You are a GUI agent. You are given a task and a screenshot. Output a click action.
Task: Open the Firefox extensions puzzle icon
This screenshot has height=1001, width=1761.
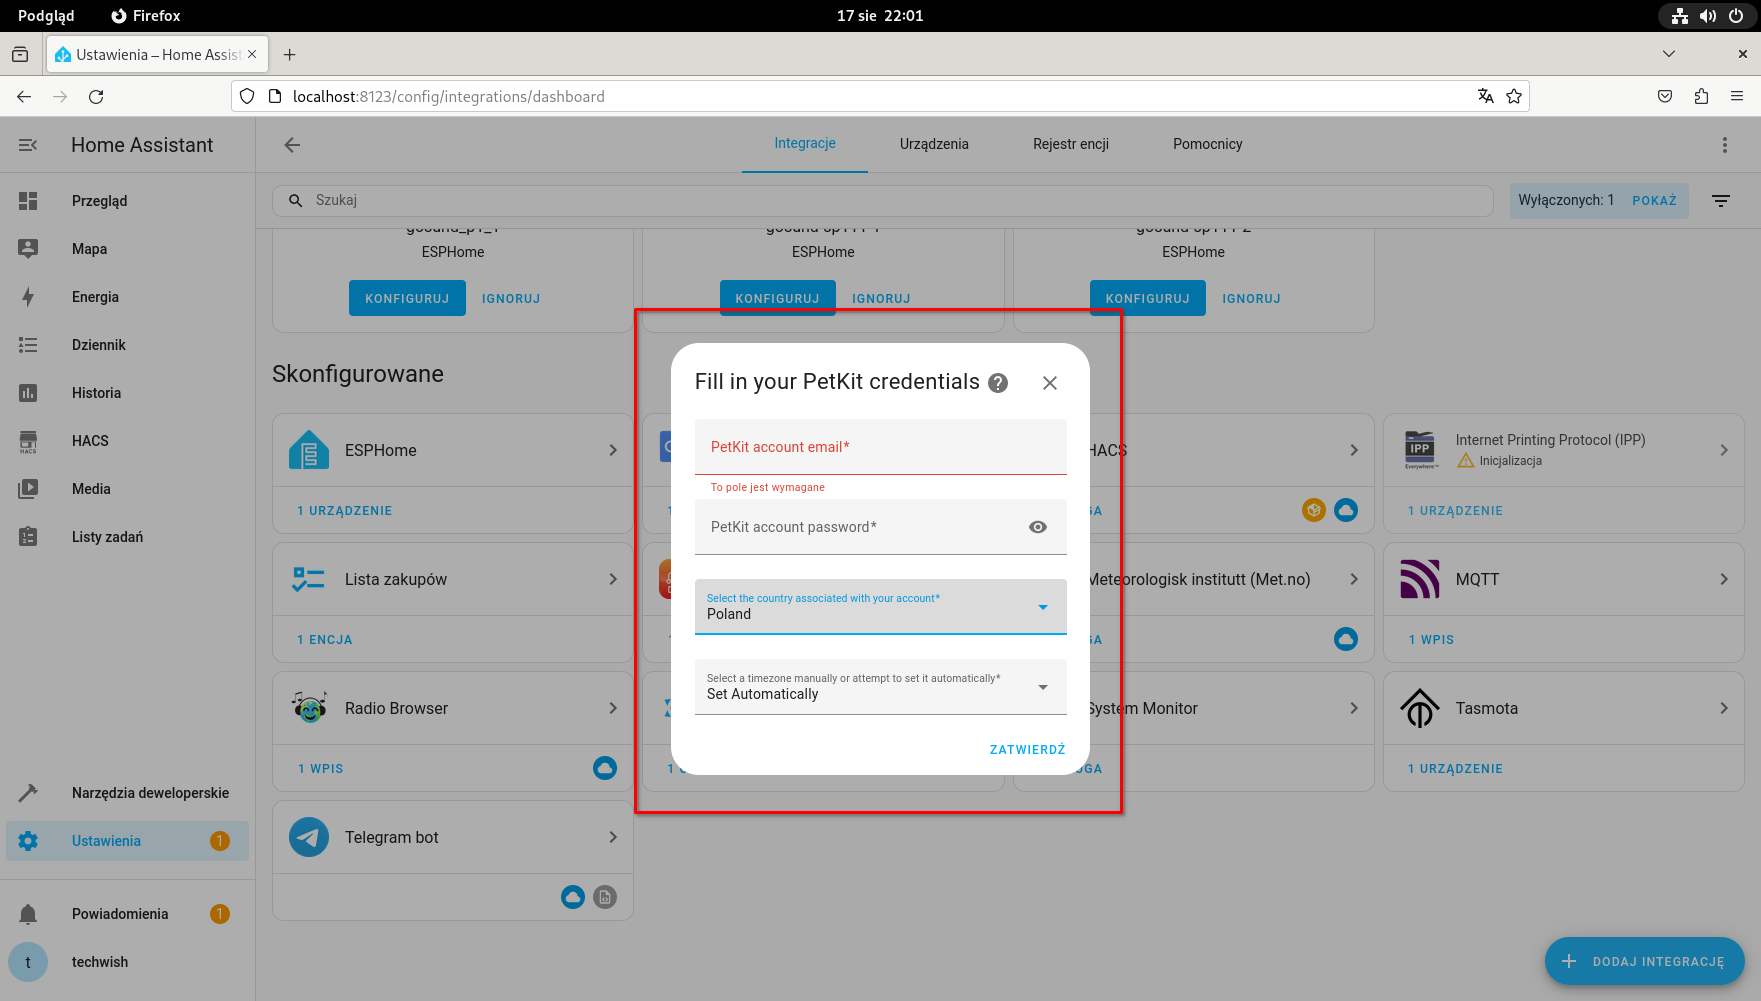coord(1701,97)
